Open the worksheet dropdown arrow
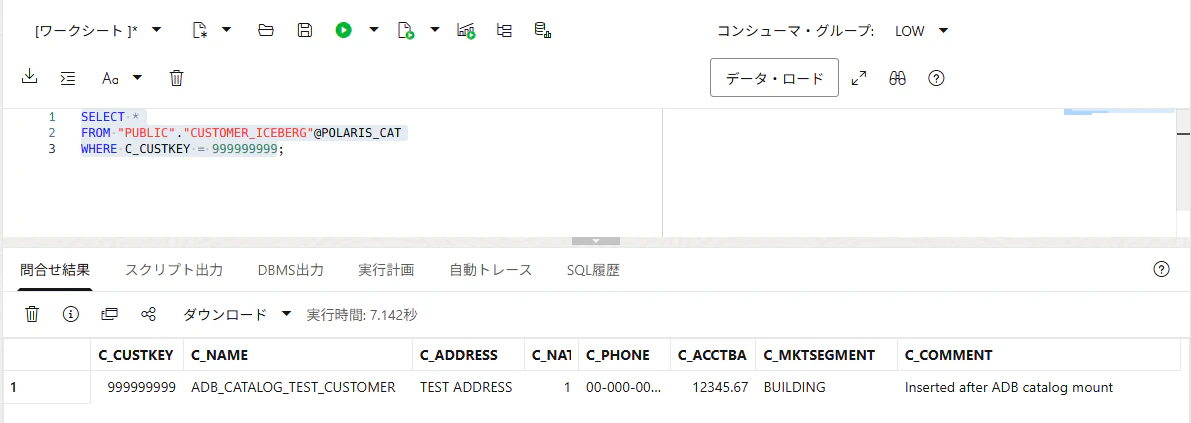The width and height of the screenshot is (1191, 423). coord(156,30)
